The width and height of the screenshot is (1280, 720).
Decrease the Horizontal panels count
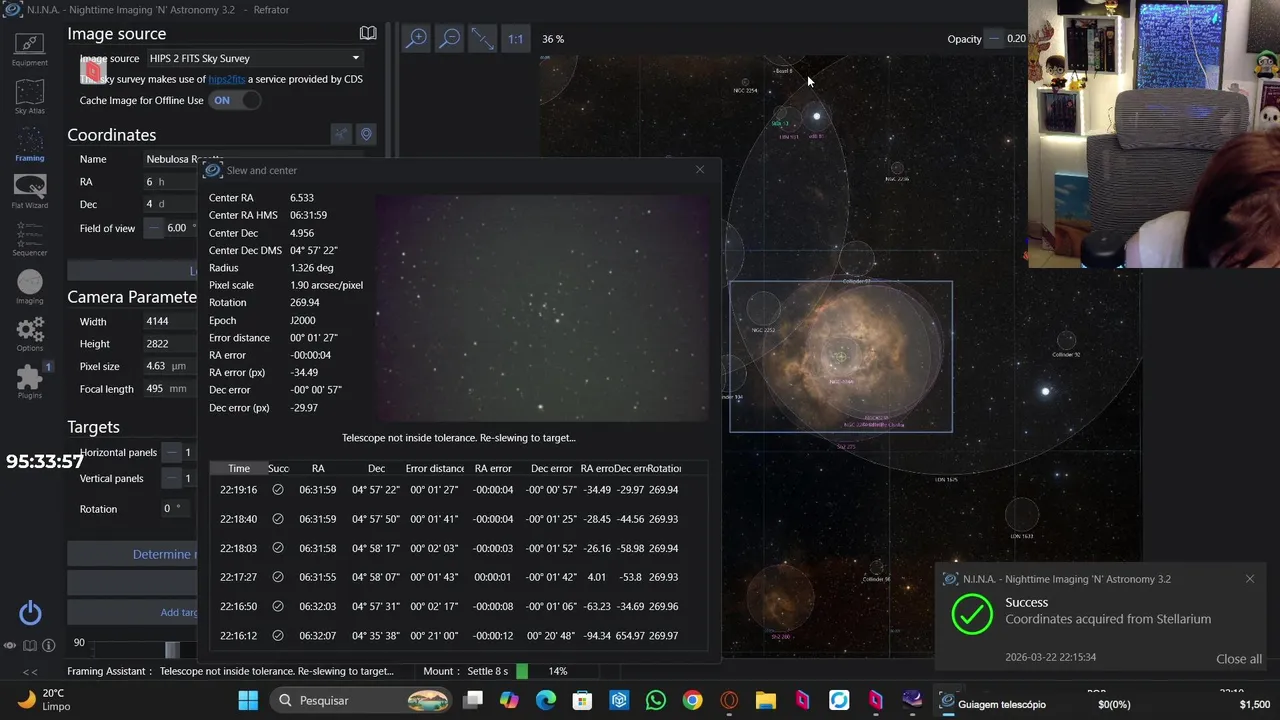(x=172, y=452)
